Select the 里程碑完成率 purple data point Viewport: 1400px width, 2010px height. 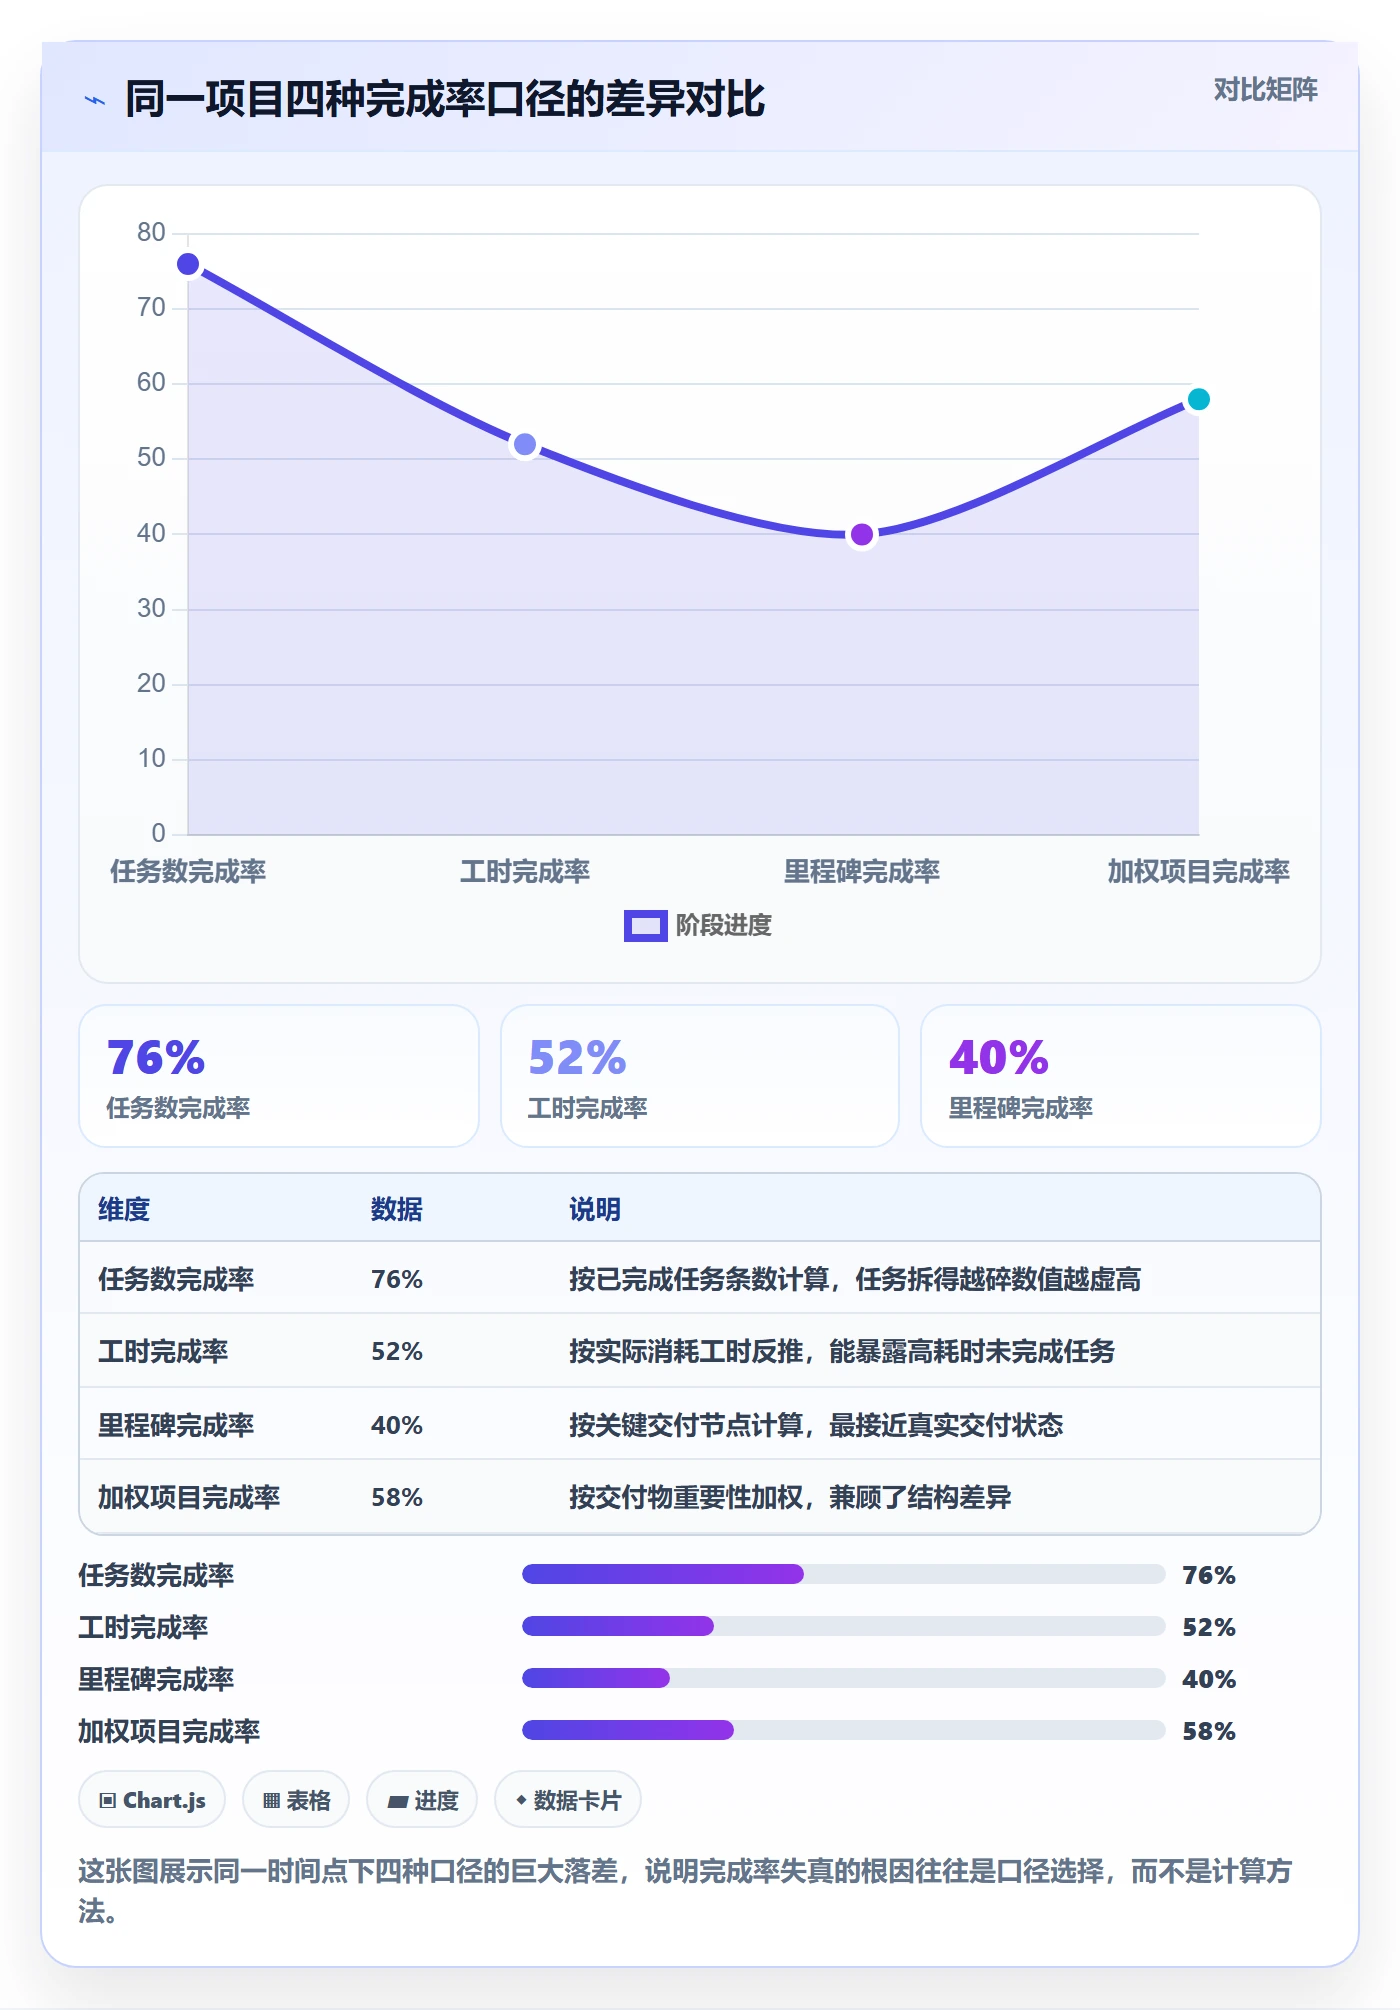pos(861,535)
